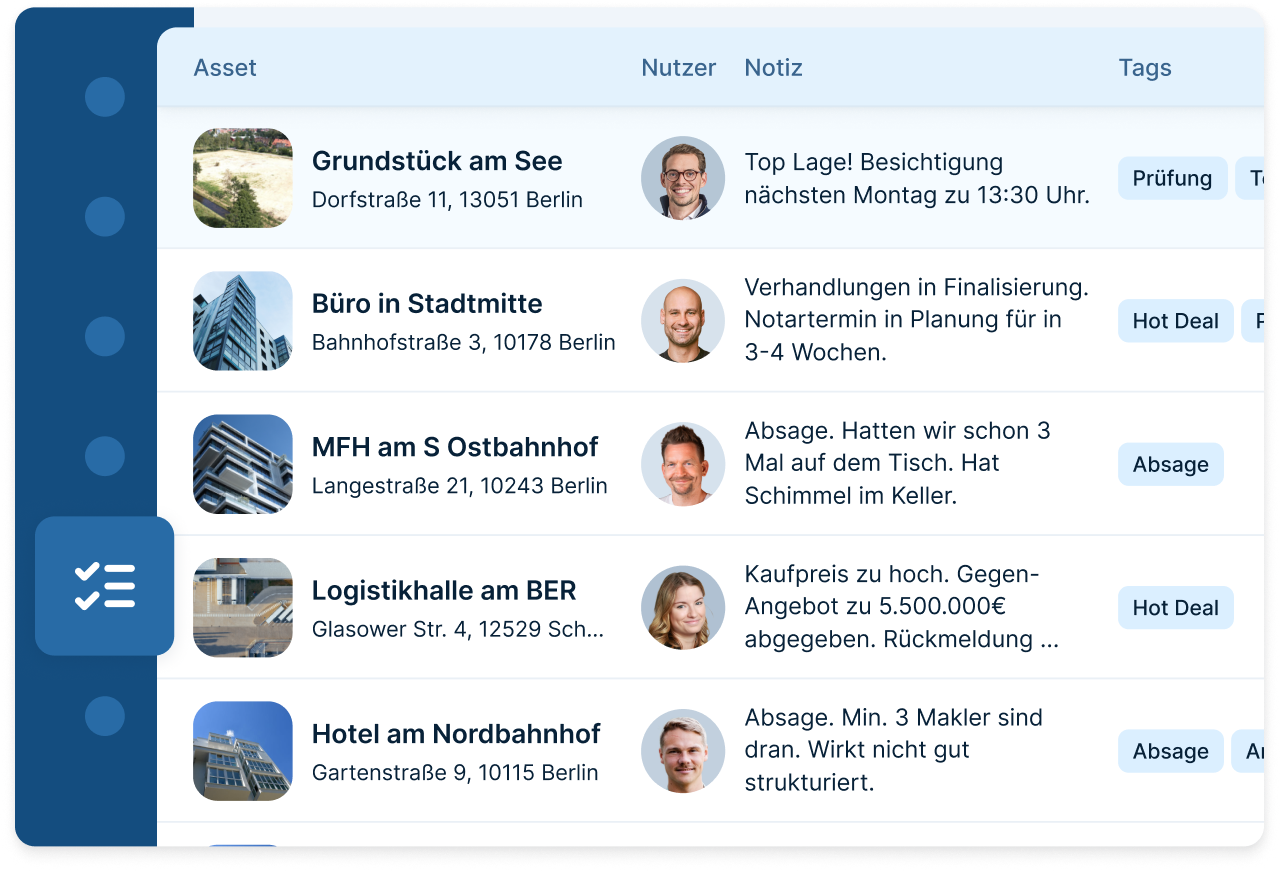Image resolution: width=1281 pixels, height=871 pixels.
Task: Click user avatar in MFH am S Ostbahnhof row
Action: coord(683,464)
